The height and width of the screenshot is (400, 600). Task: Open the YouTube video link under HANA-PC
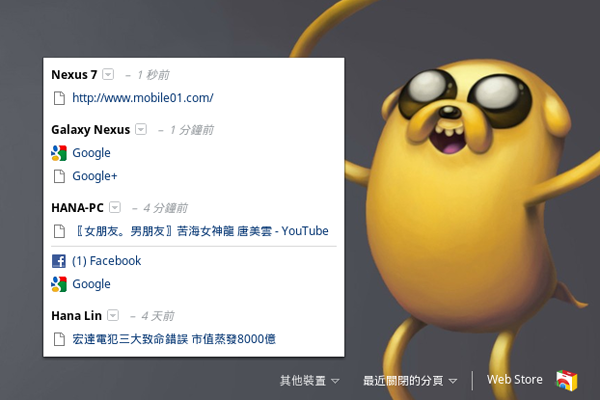click(201, 231)
